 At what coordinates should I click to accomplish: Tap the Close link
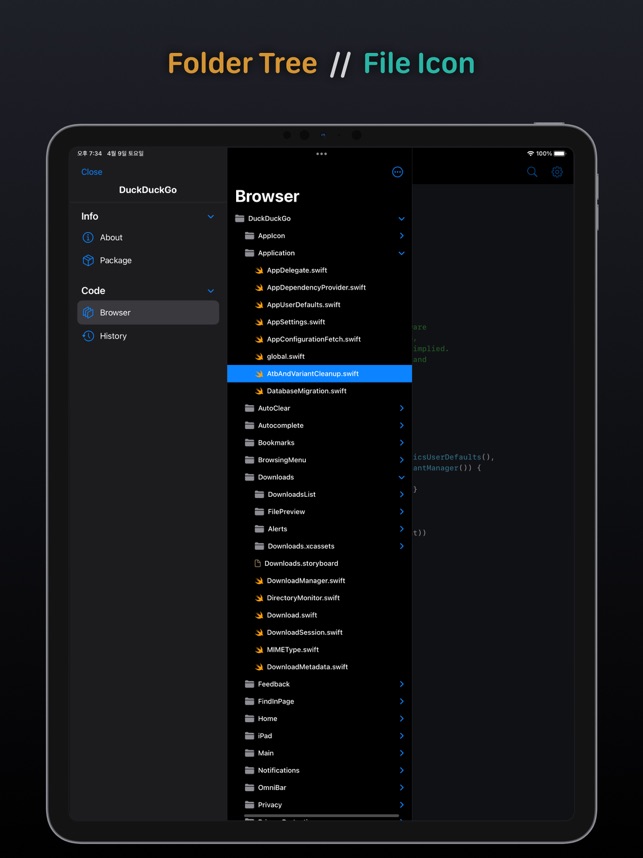pyautogui.click(x=91, y=172)
